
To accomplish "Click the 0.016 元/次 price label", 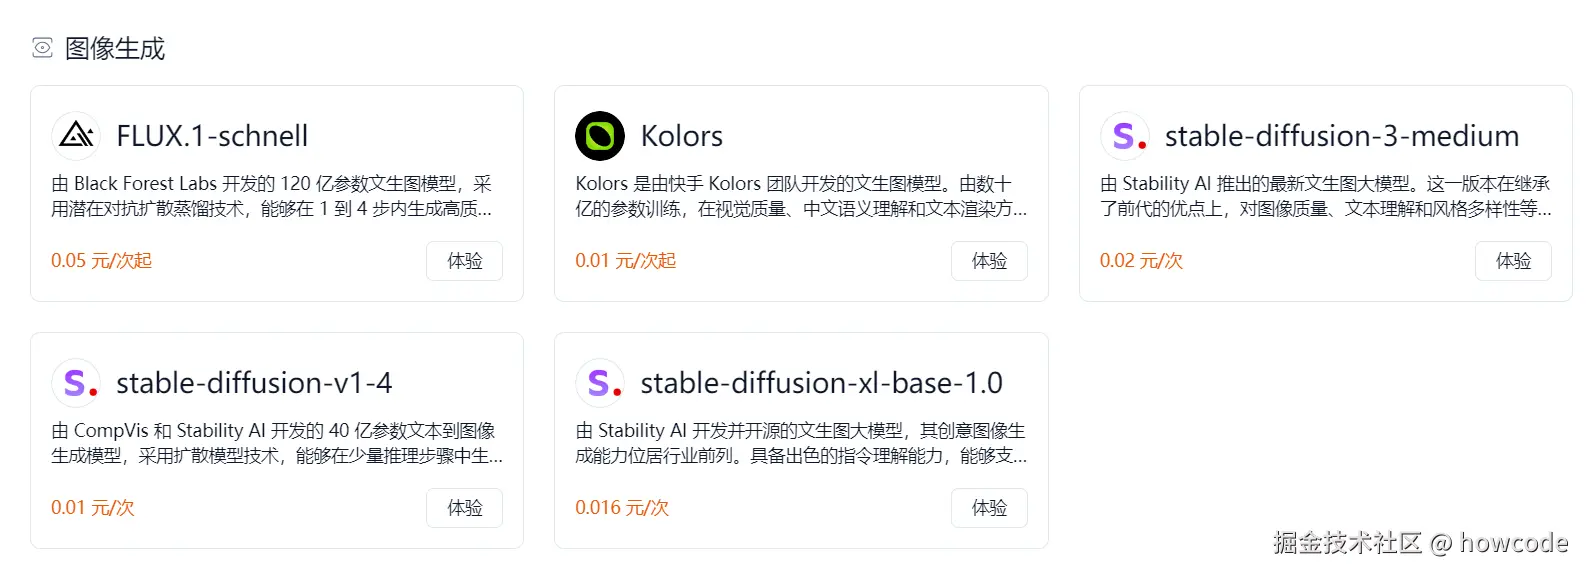I will pyautogui.click(x=622, y=508).
